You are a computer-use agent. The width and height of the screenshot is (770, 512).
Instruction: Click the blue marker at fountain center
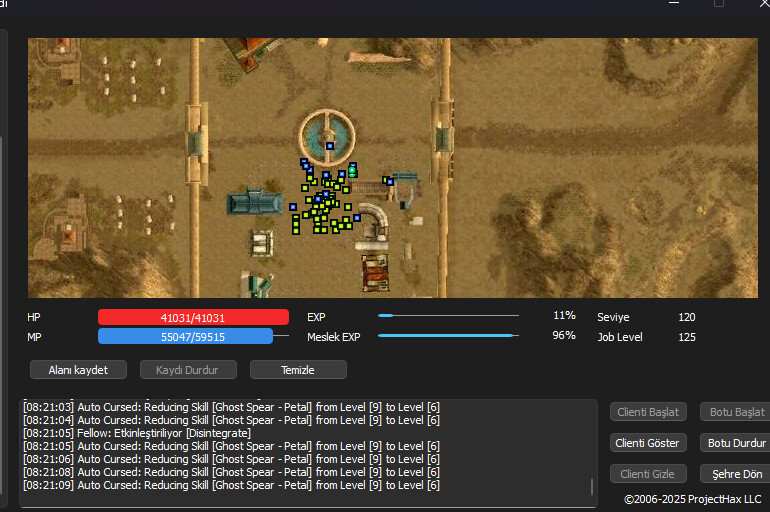pos(329,146)
